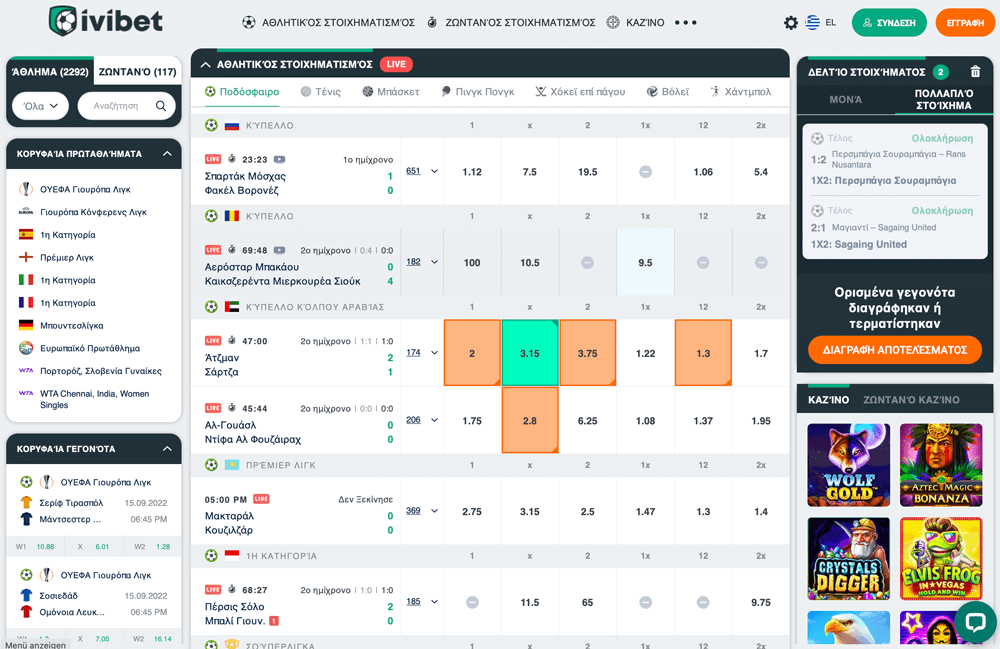Collapse ΚΟΡΥΦΑΊΑ ΠΡΩΤΑΘΛΉΜΑΤΑ panel
This screenshot has width=1000, height=649.
[x=167, y=154]
